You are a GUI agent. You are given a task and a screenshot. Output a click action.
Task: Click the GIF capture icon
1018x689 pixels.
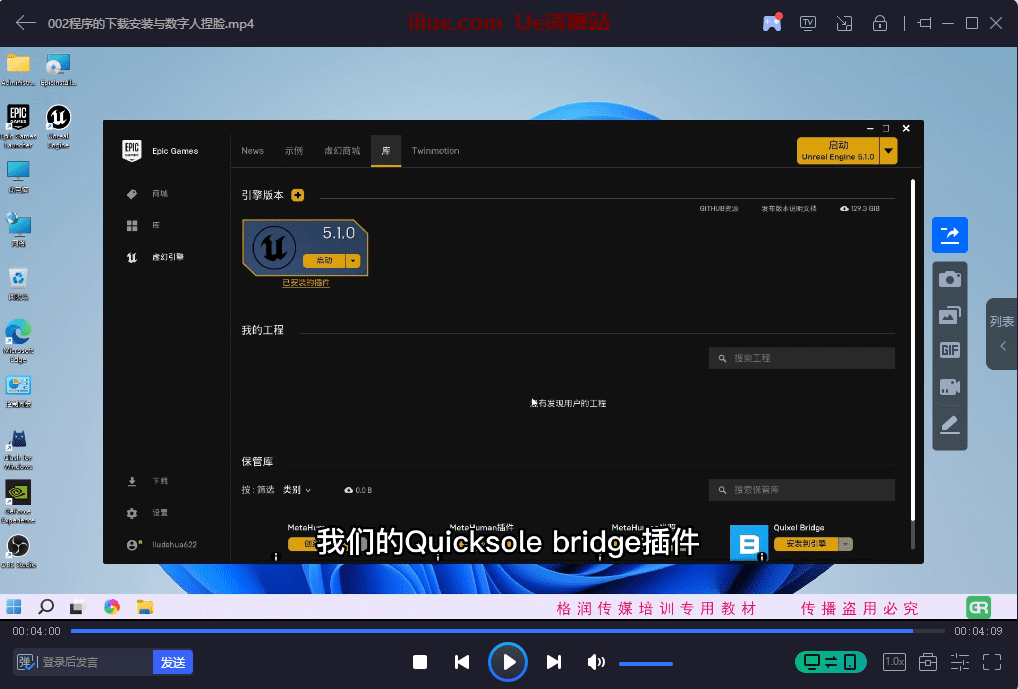click(x=949, y=350)
